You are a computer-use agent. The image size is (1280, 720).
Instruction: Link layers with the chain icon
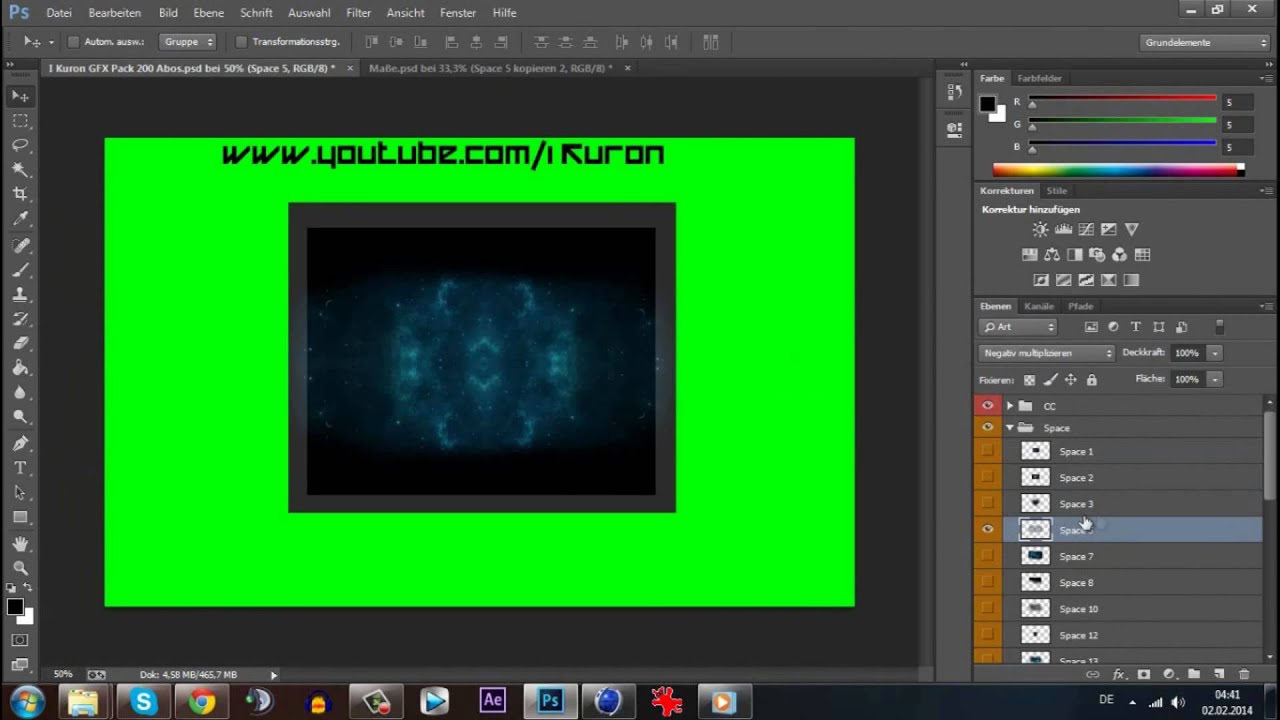pyautogui.click(x=1093, y=675)
